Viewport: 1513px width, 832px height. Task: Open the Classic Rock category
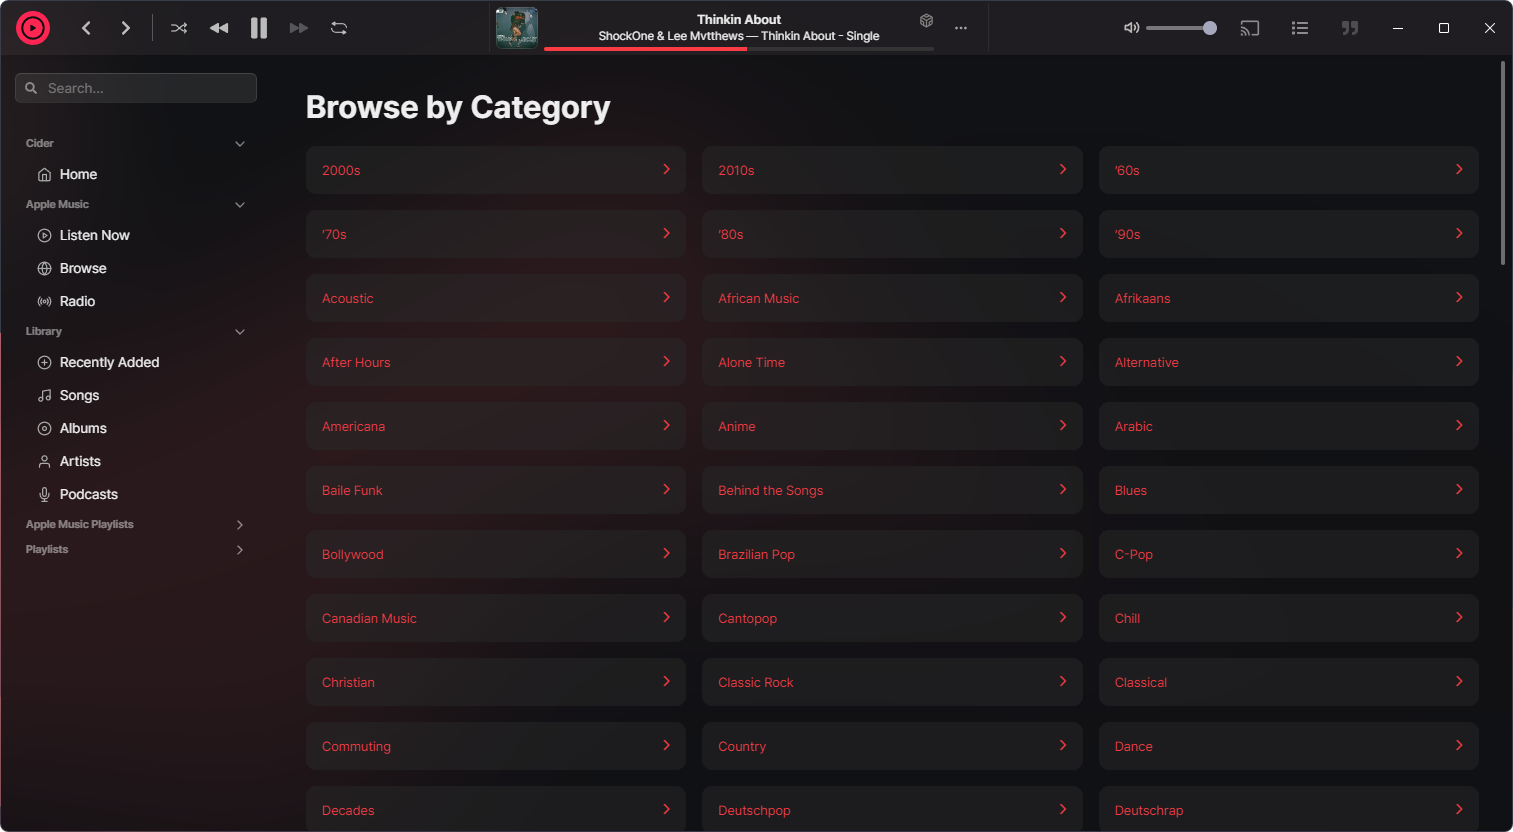coord(892,682)
